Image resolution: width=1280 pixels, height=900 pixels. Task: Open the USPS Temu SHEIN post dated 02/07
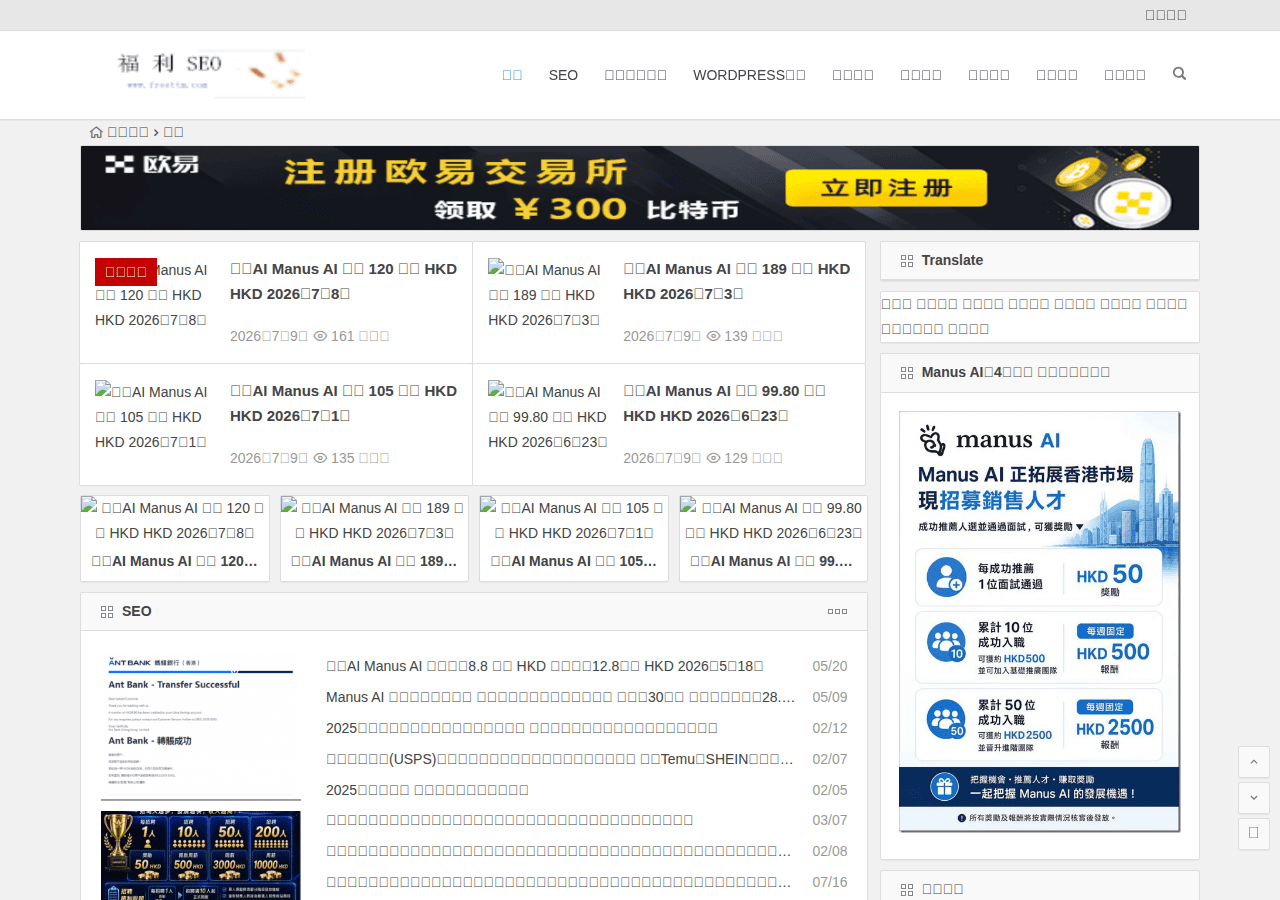pyautogui.click(x=560, y=759)
